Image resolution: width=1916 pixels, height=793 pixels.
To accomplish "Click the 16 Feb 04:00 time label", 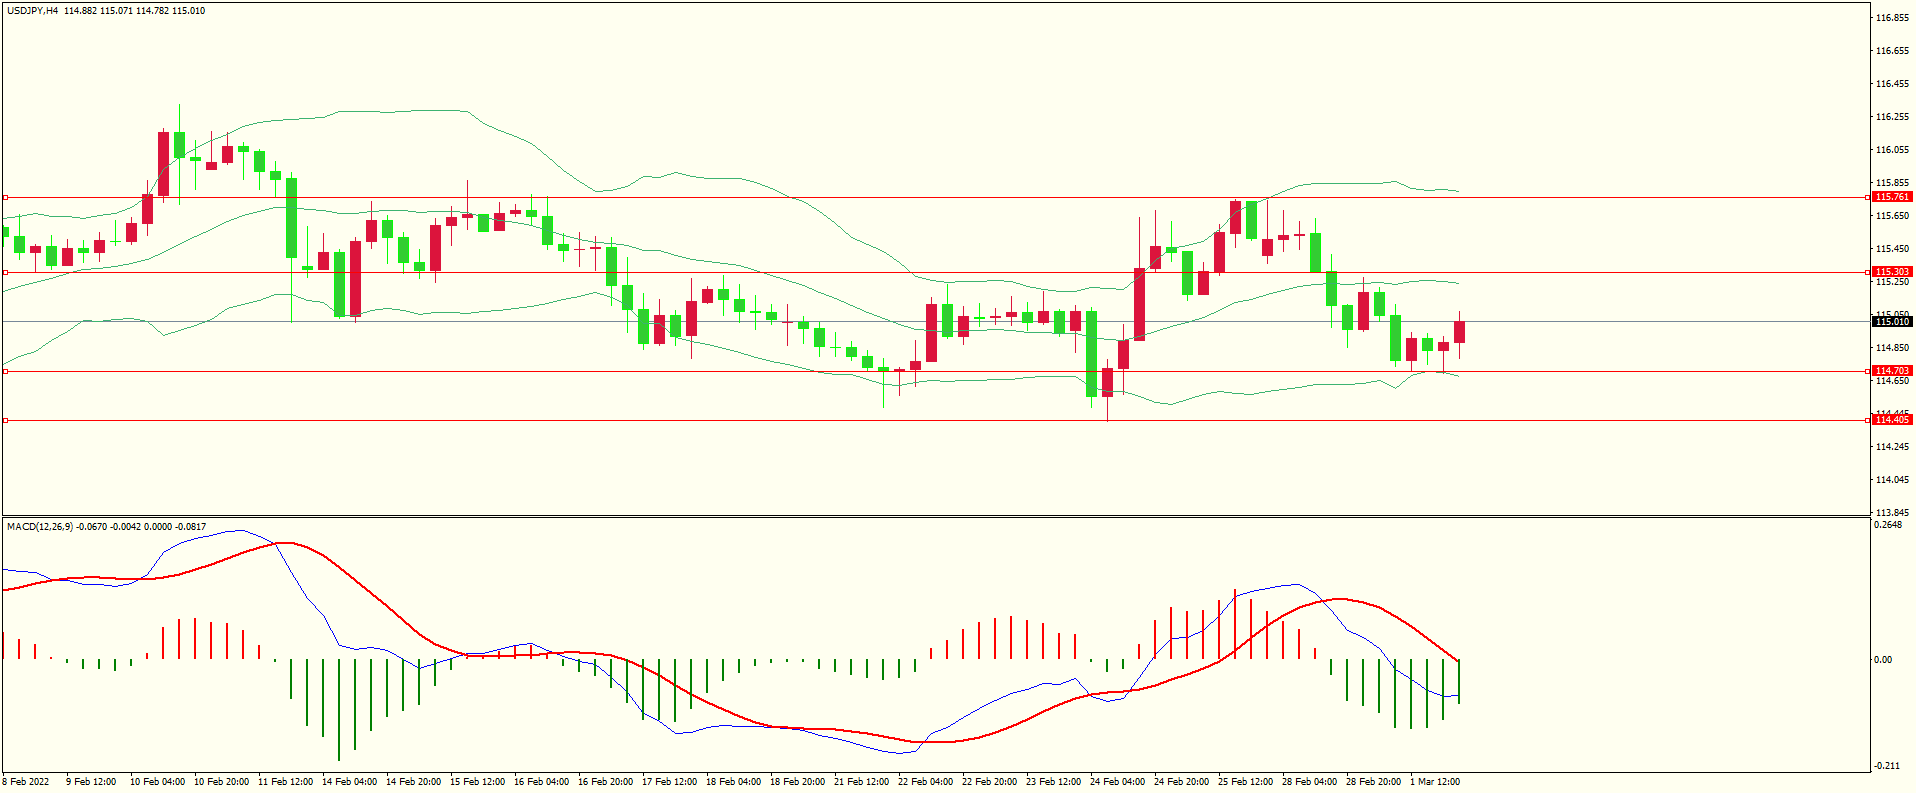I will tap(541, 782).
